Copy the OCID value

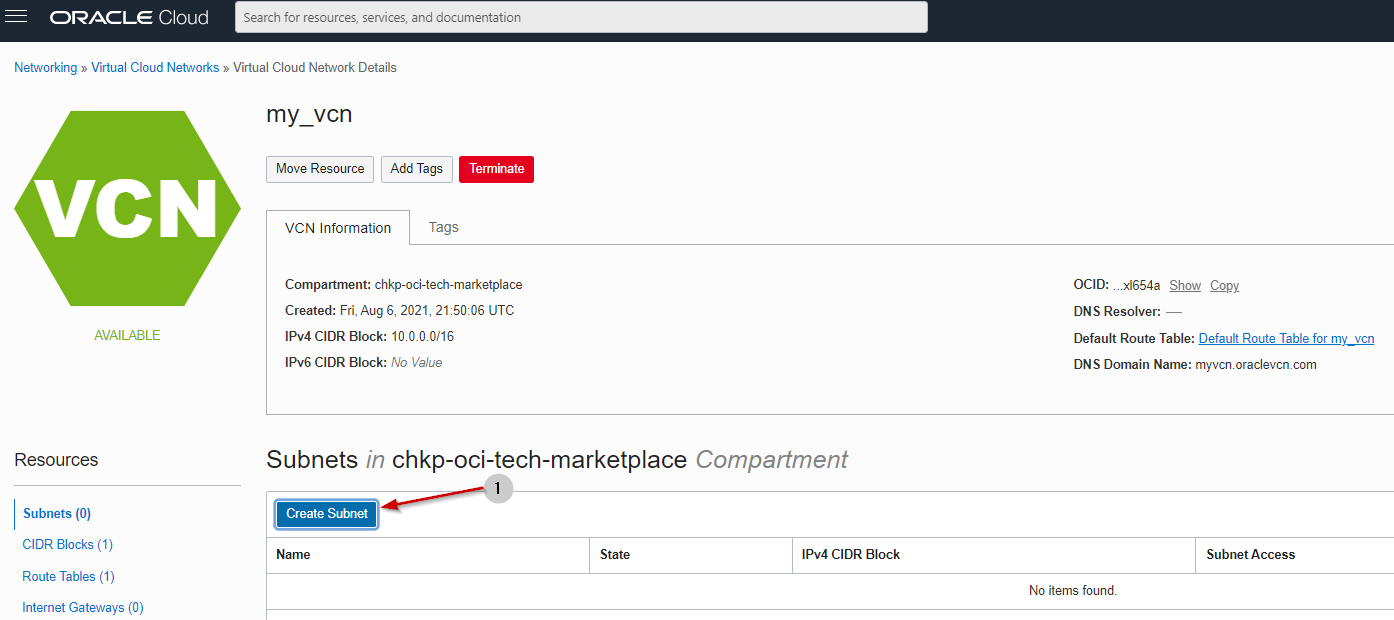pyautogui.click(x=1224, y=286)
